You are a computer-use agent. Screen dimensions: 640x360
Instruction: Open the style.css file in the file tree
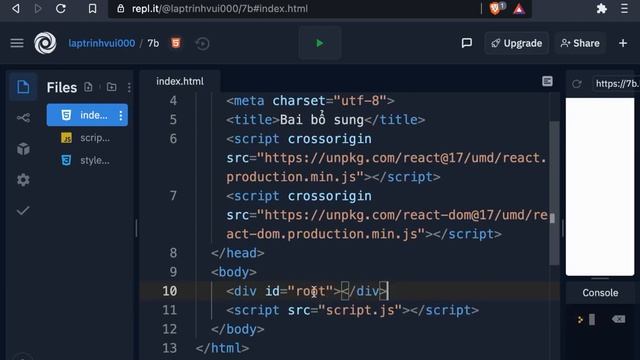pyautogui.click(x=87, y=160)
